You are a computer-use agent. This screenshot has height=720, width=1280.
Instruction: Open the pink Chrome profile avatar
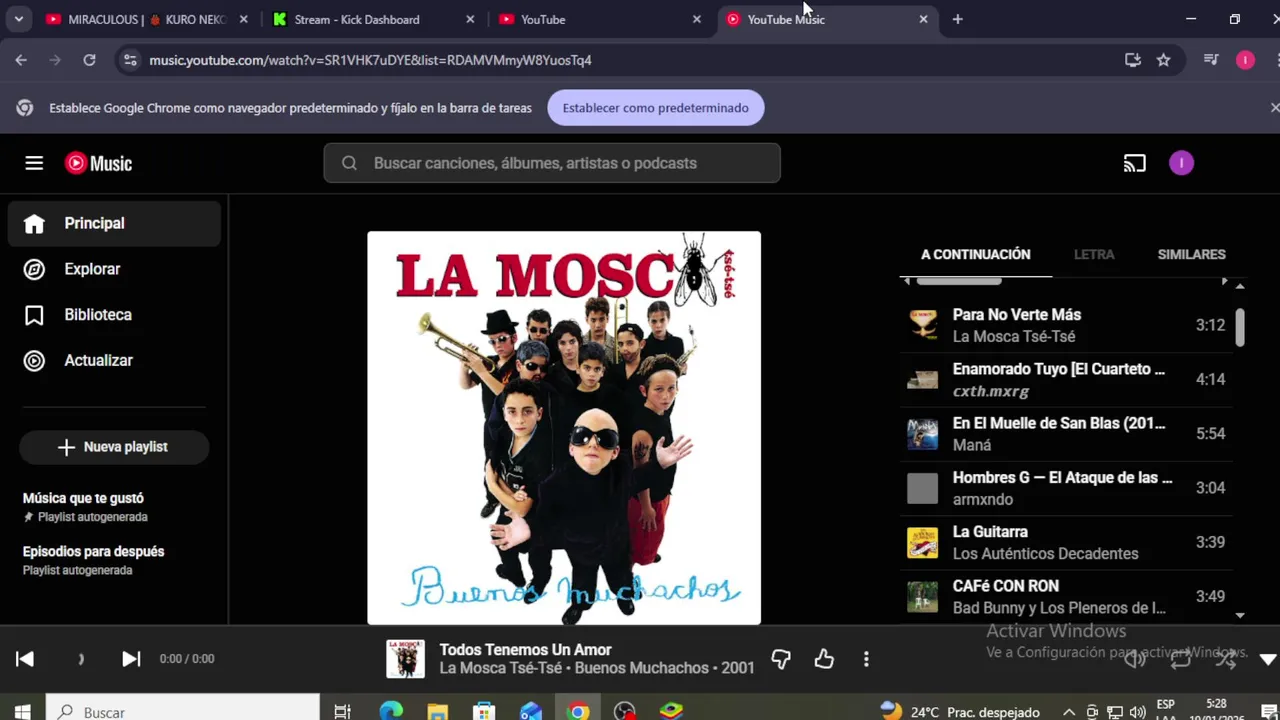coord(1245,60)
